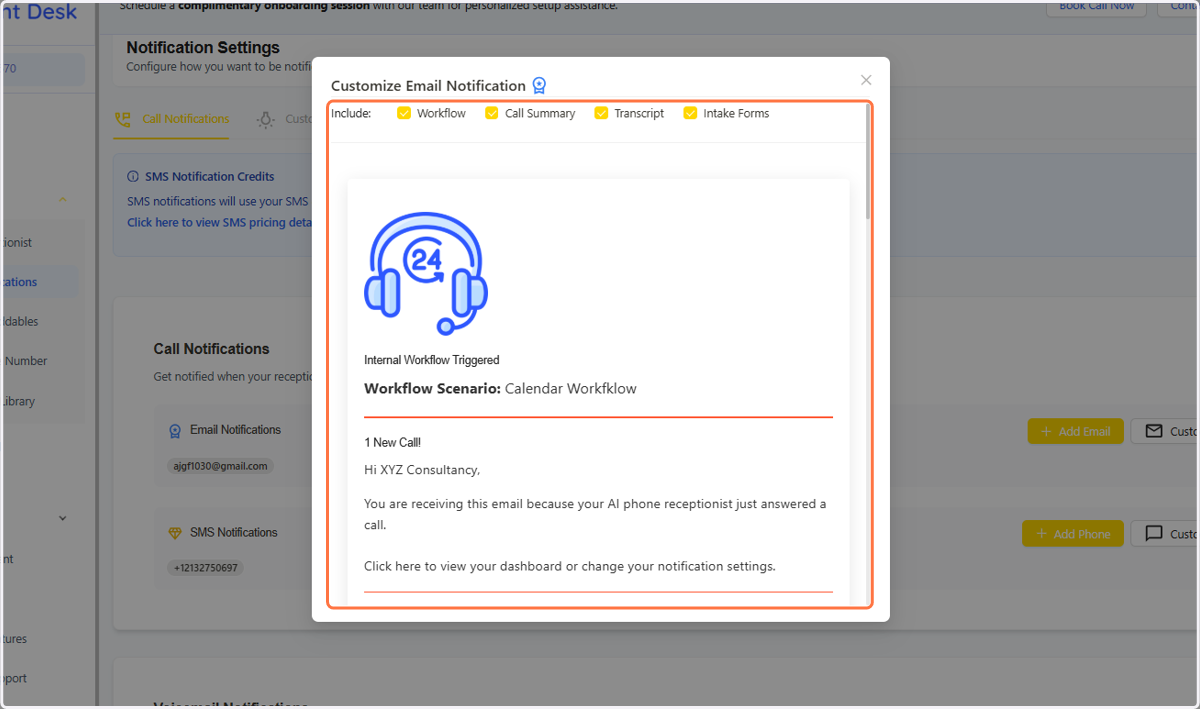Viewport: 1200px width, 709px height.
Task: Click the '1 New Call!' text
Action: tap(393, 442)
